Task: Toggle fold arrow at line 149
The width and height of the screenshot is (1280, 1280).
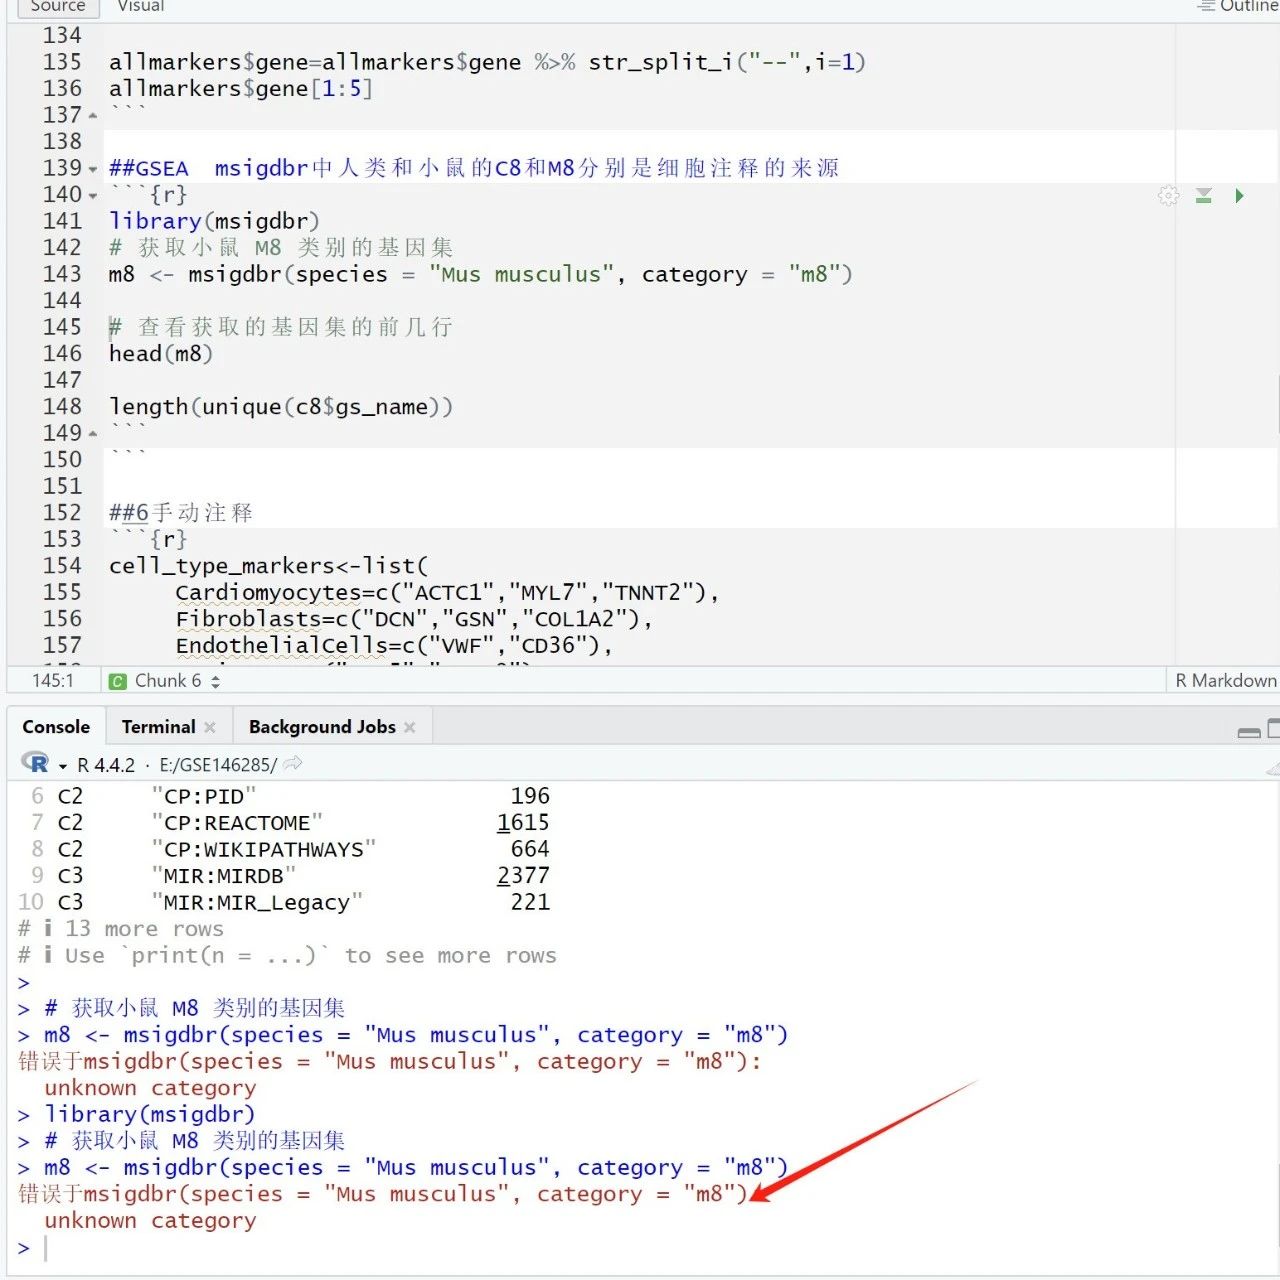Action: coord(93,434)
